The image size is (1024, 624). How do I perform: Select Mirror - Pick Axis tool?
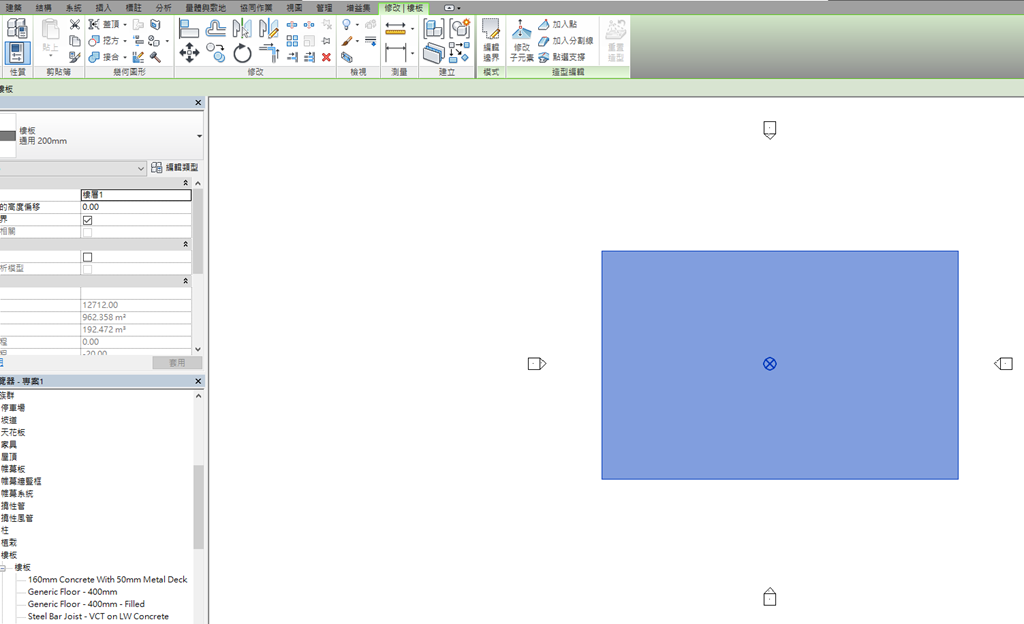[x=242, y=28]
